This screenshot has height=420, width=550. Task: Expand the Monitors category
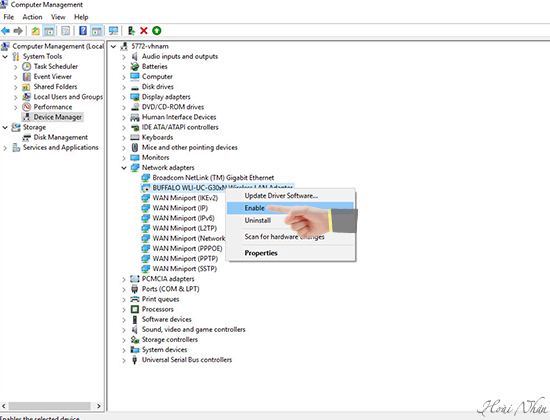coord(124,158)
